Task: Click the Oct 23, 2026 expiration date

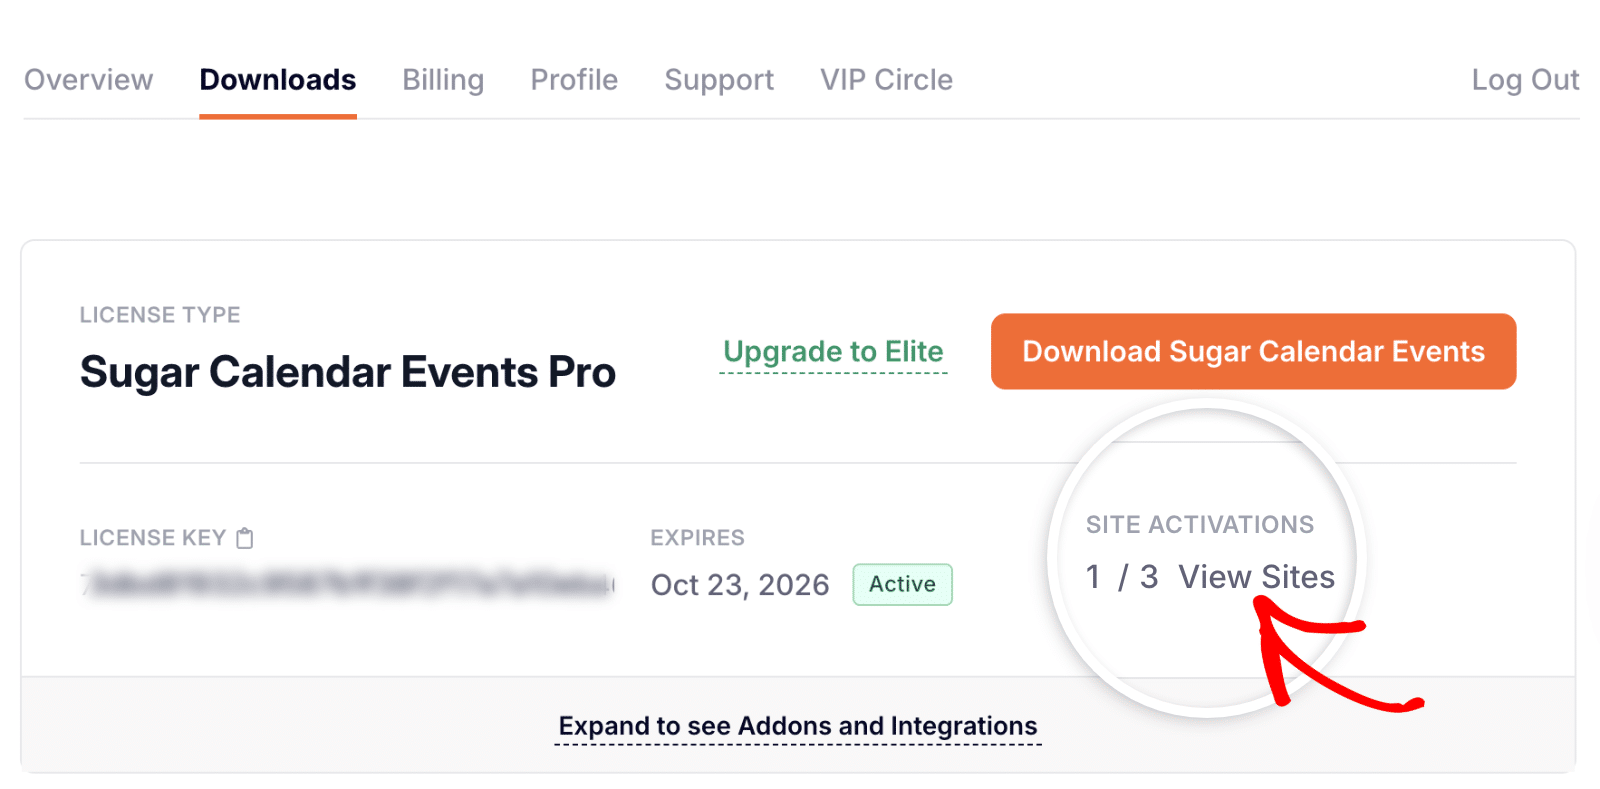Action: 740,584
